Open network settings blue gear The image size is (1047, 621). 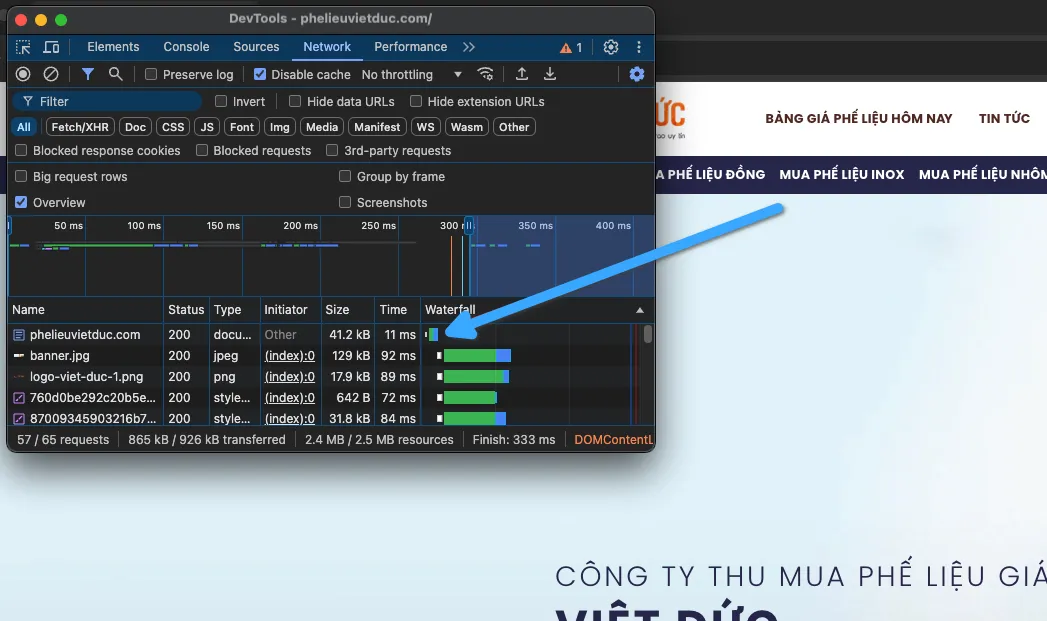click(637, 74)
